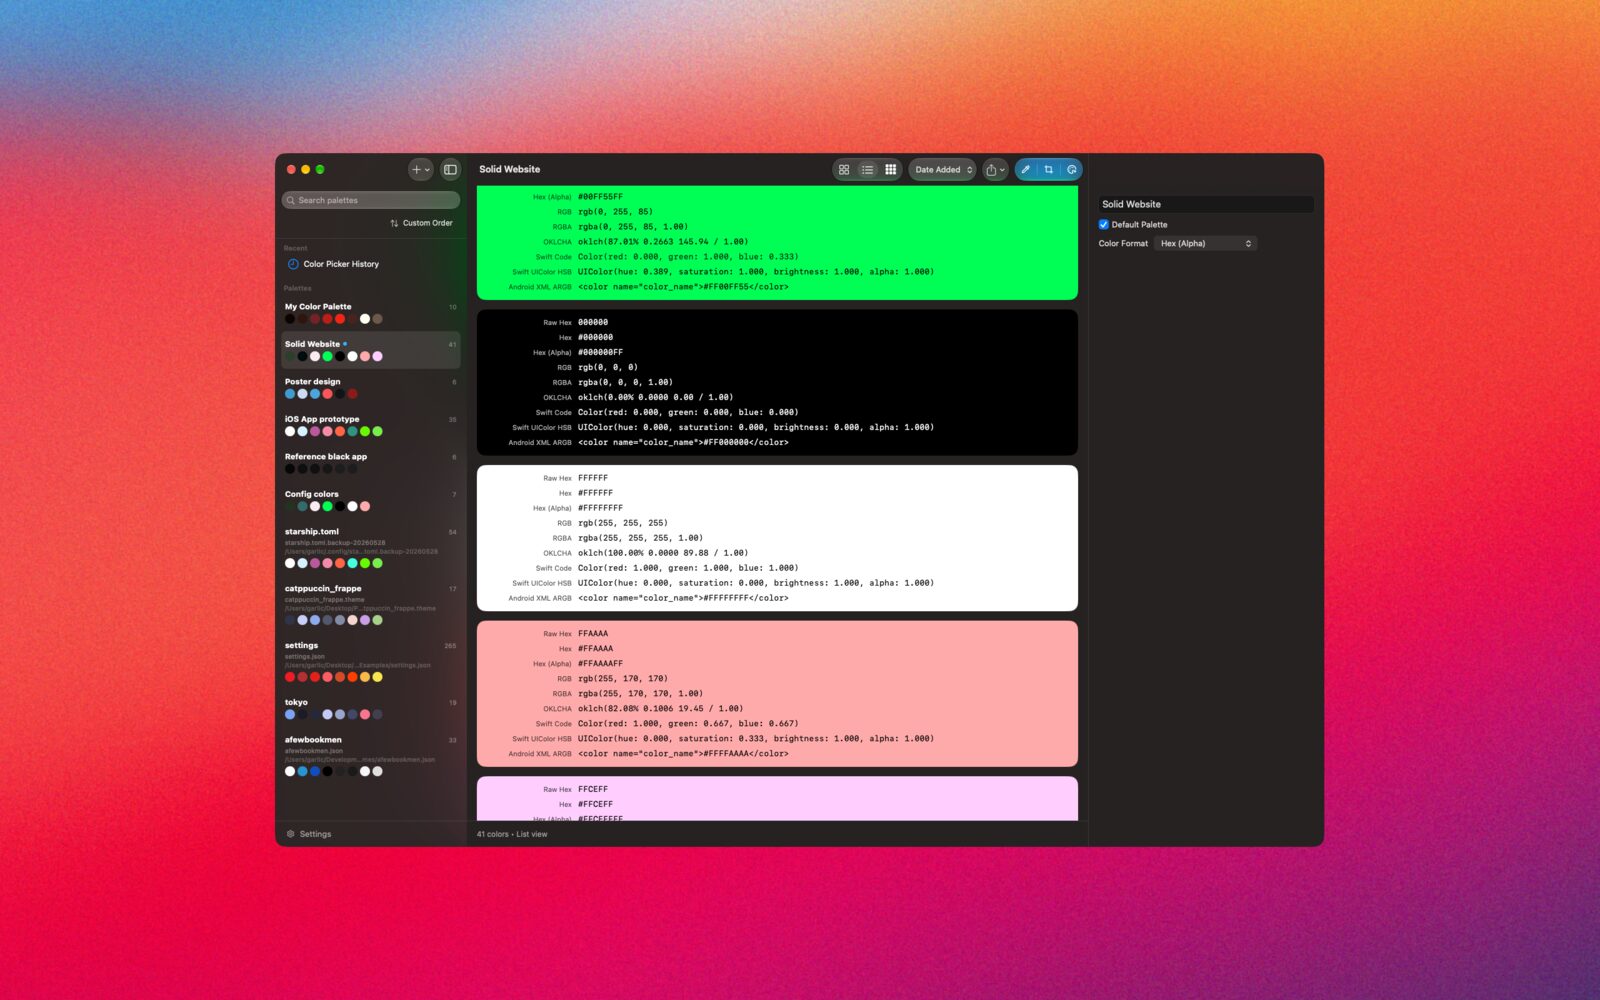Click the "41 colors • List view" status text
Viewport: 1600px width, 1000px height.
pos(512,835)
